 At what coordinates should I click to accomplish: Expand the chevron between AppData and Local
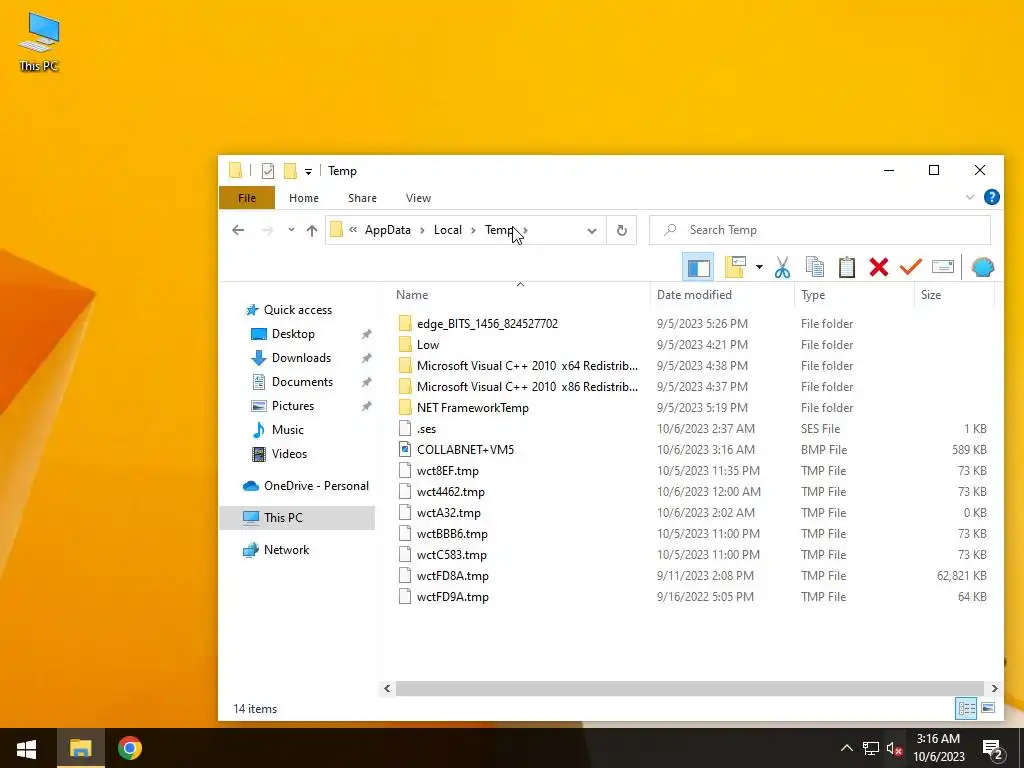(423, 231)
